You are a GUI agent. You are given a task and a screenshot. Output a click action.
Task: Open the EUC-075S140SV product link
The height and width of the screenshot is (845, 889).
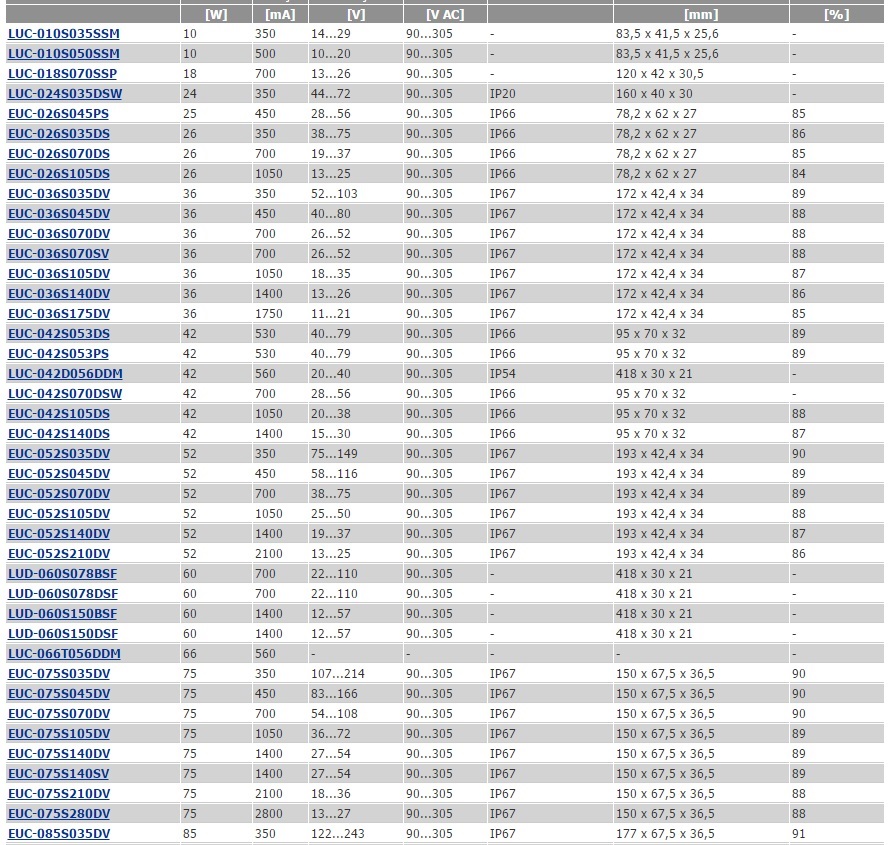pos(58,774)
